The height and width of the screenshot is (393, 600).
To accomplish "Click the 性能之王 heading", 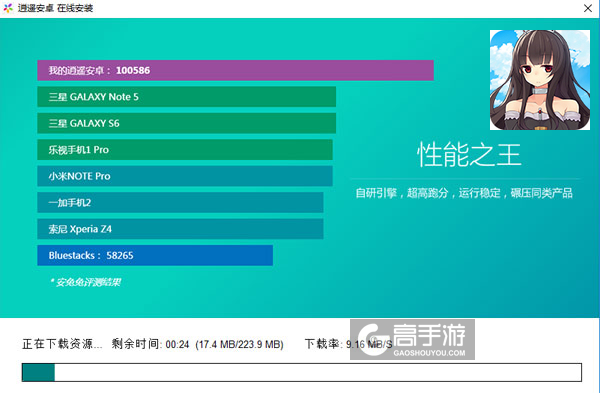I will pyautogui.click(x=469, y=155).
